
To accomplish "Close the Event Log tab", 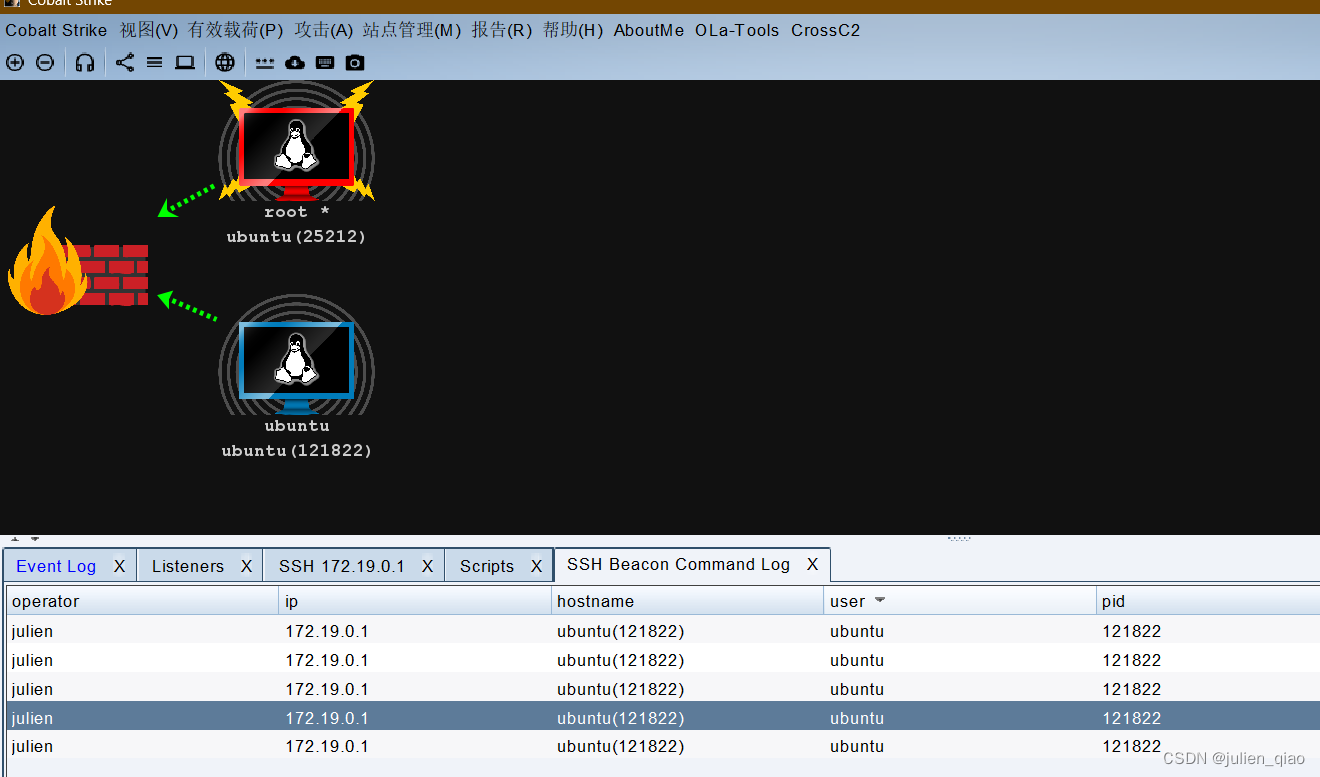I will click(119, 566).
